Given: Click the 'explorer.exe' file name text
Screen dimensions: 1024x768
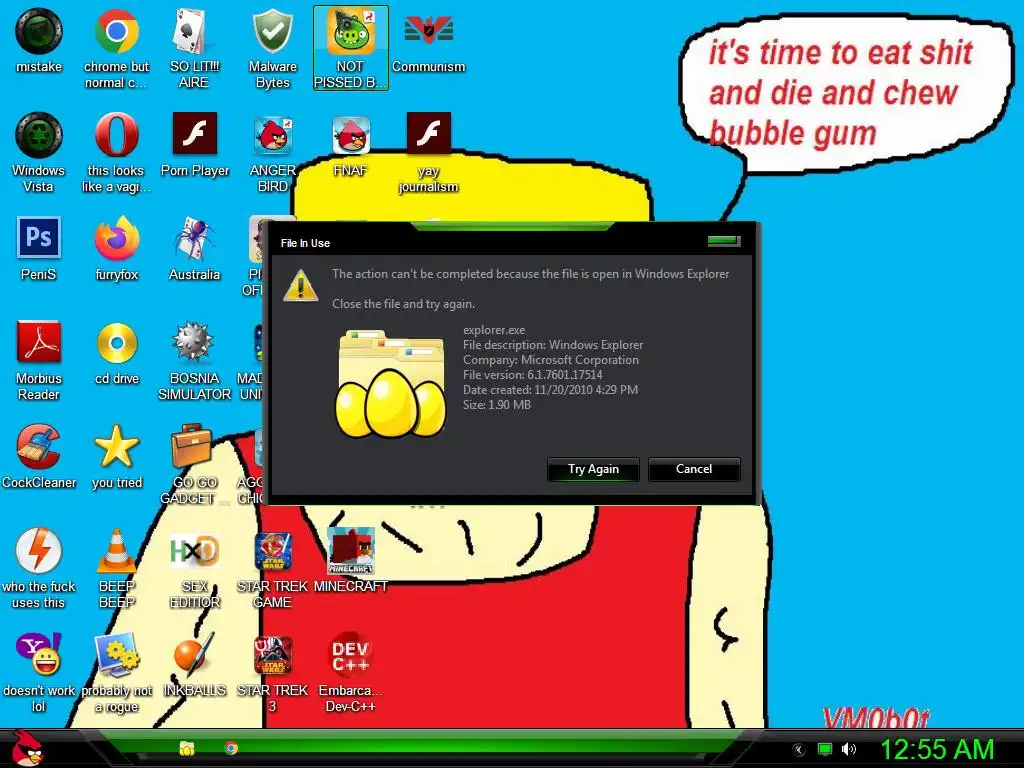Looking at the screenshot, I should [x=494, y=330].
